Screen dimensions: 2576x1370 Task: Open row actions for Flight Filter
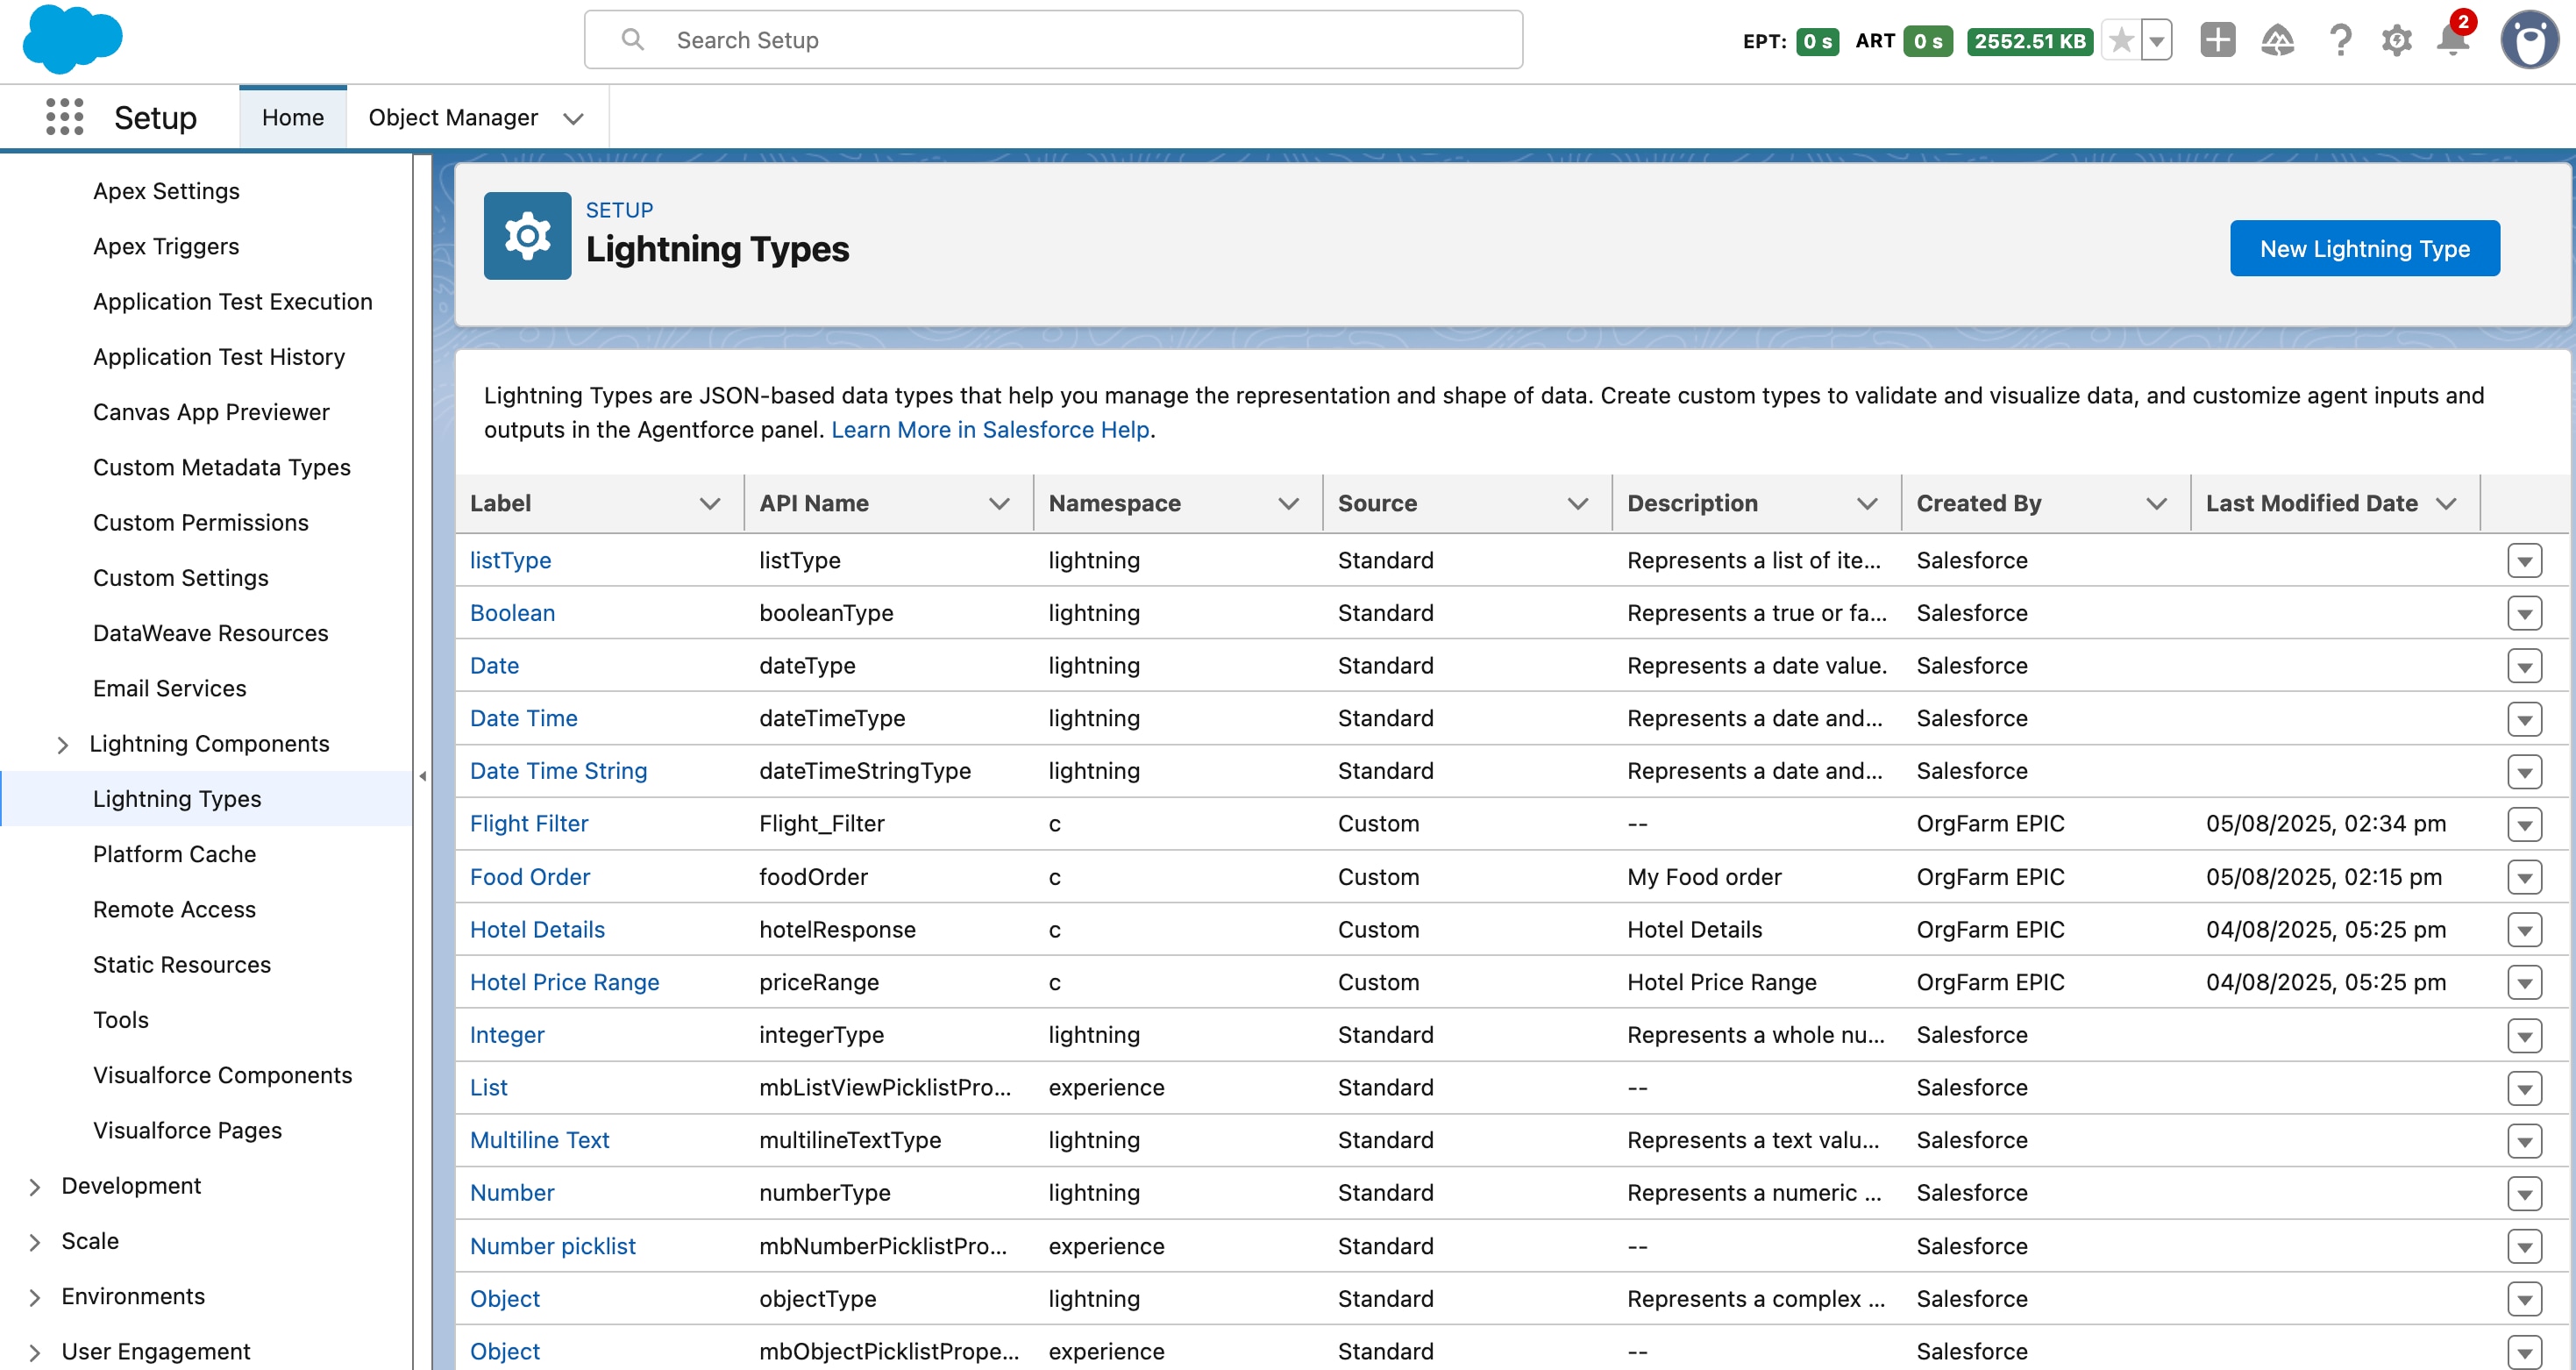(2525, 823)
